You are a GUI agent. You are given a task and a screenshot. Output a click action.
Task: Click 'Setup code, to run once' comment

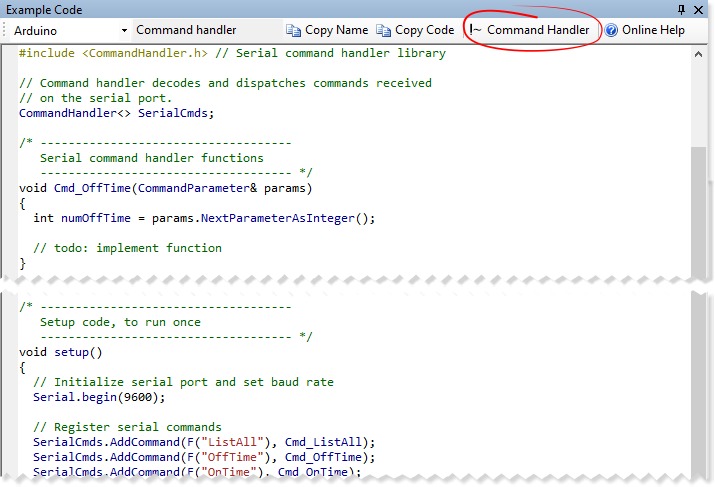click(120, 322)
